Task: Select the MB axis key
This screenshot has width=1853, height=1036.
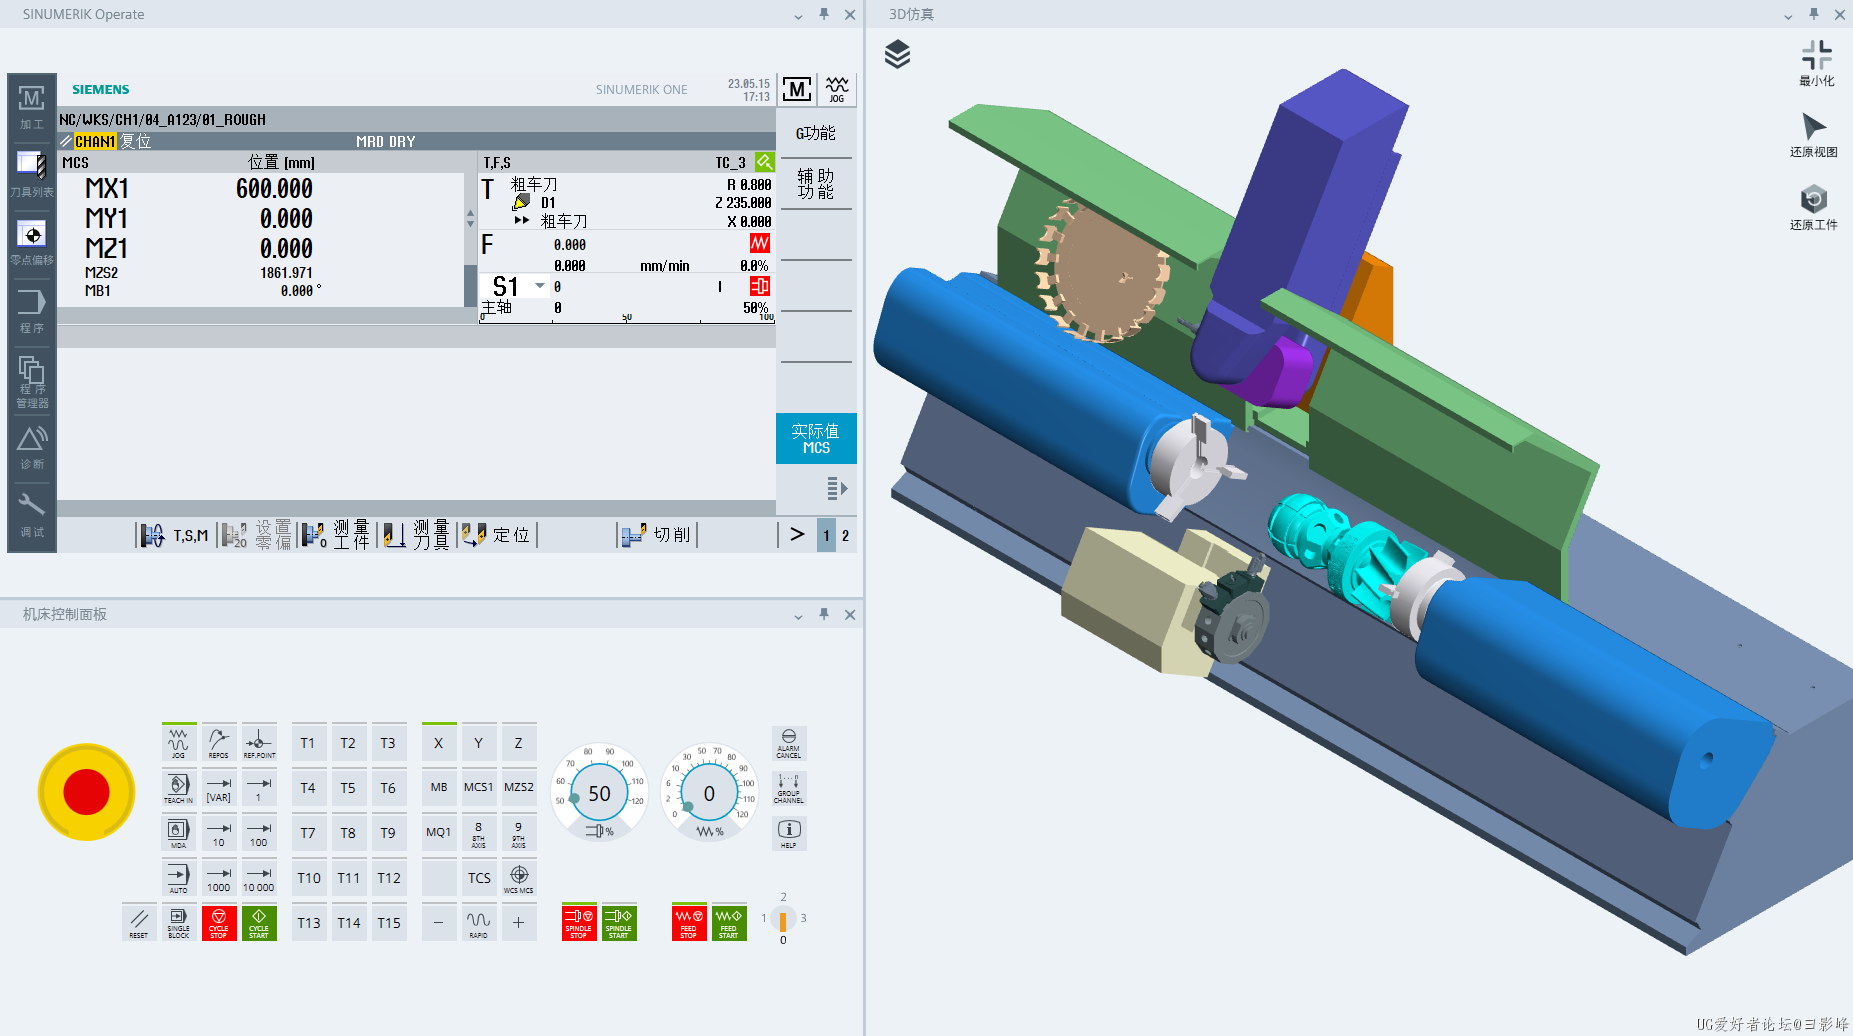Action: tap(439, 788)
